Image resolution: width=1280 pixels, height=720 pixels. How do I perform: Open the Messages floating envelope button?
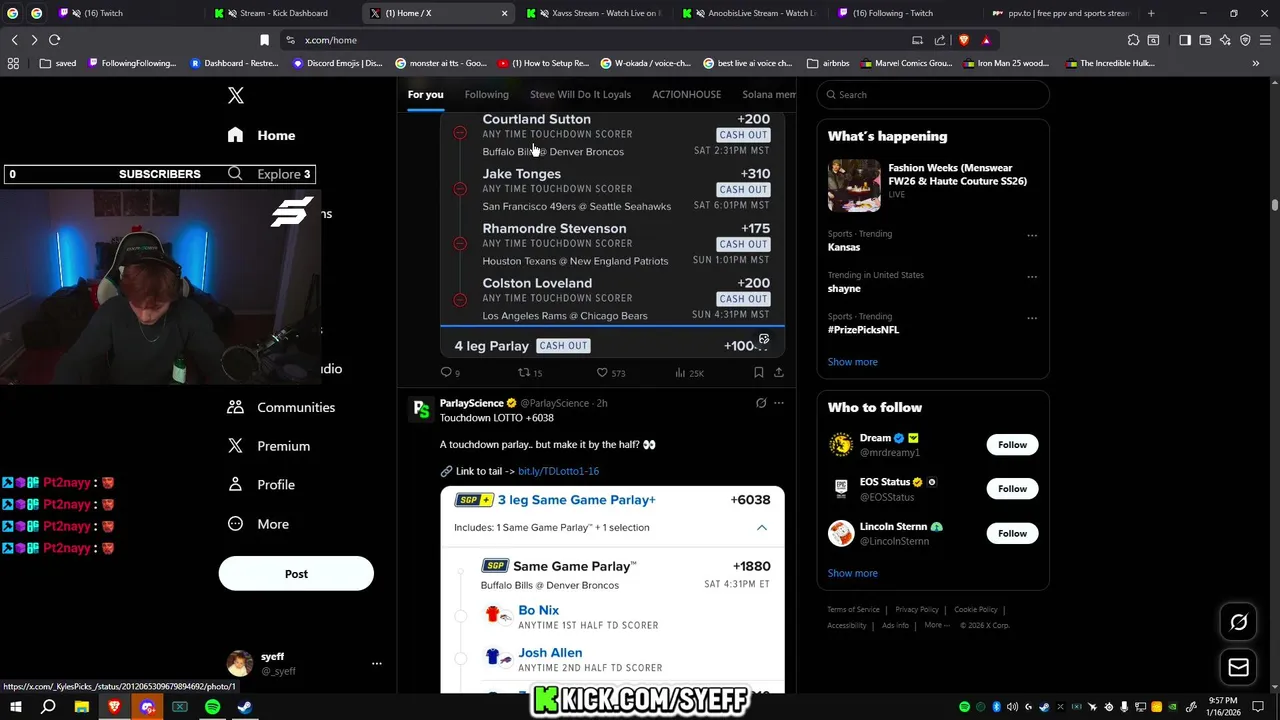click(x=1238, y=668)
